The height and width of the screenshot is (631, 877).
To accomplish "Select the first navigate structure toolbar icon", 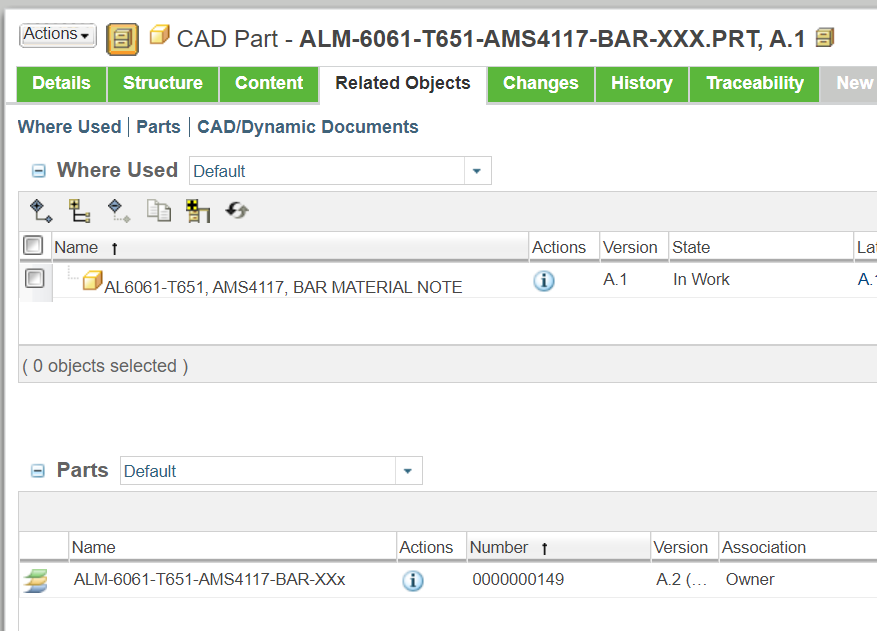I will click(x=40, y=211).
